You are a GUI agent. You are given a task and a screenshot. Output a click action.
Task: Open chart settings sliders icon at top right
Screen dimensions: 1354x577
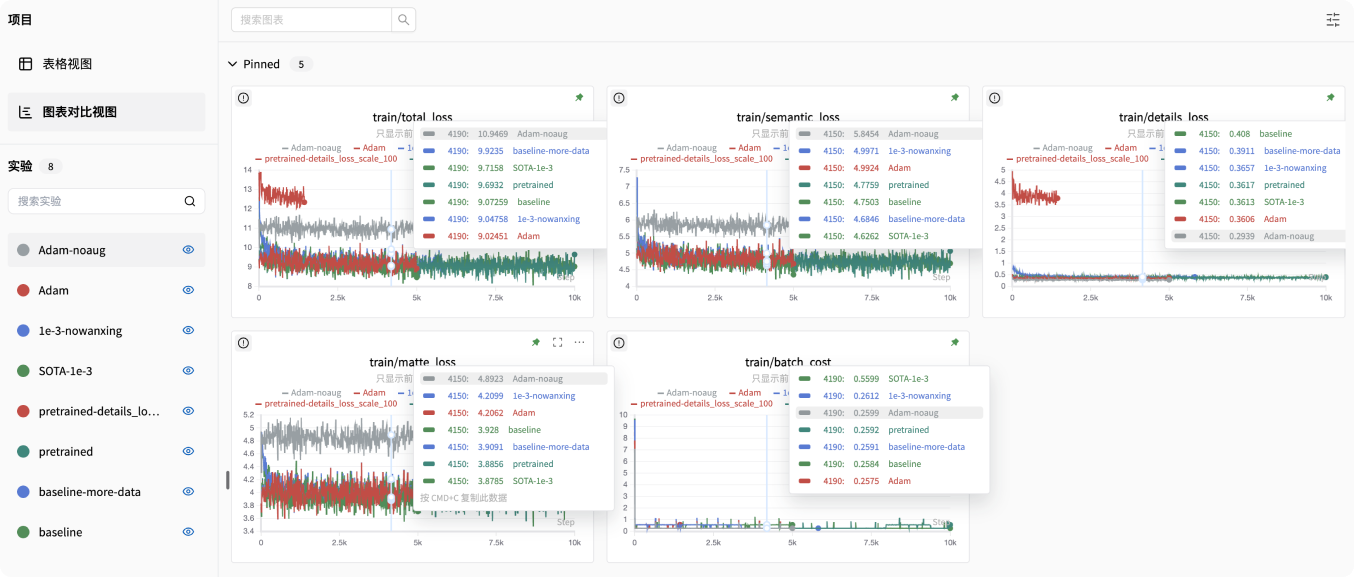click(x=1332, y=20)
